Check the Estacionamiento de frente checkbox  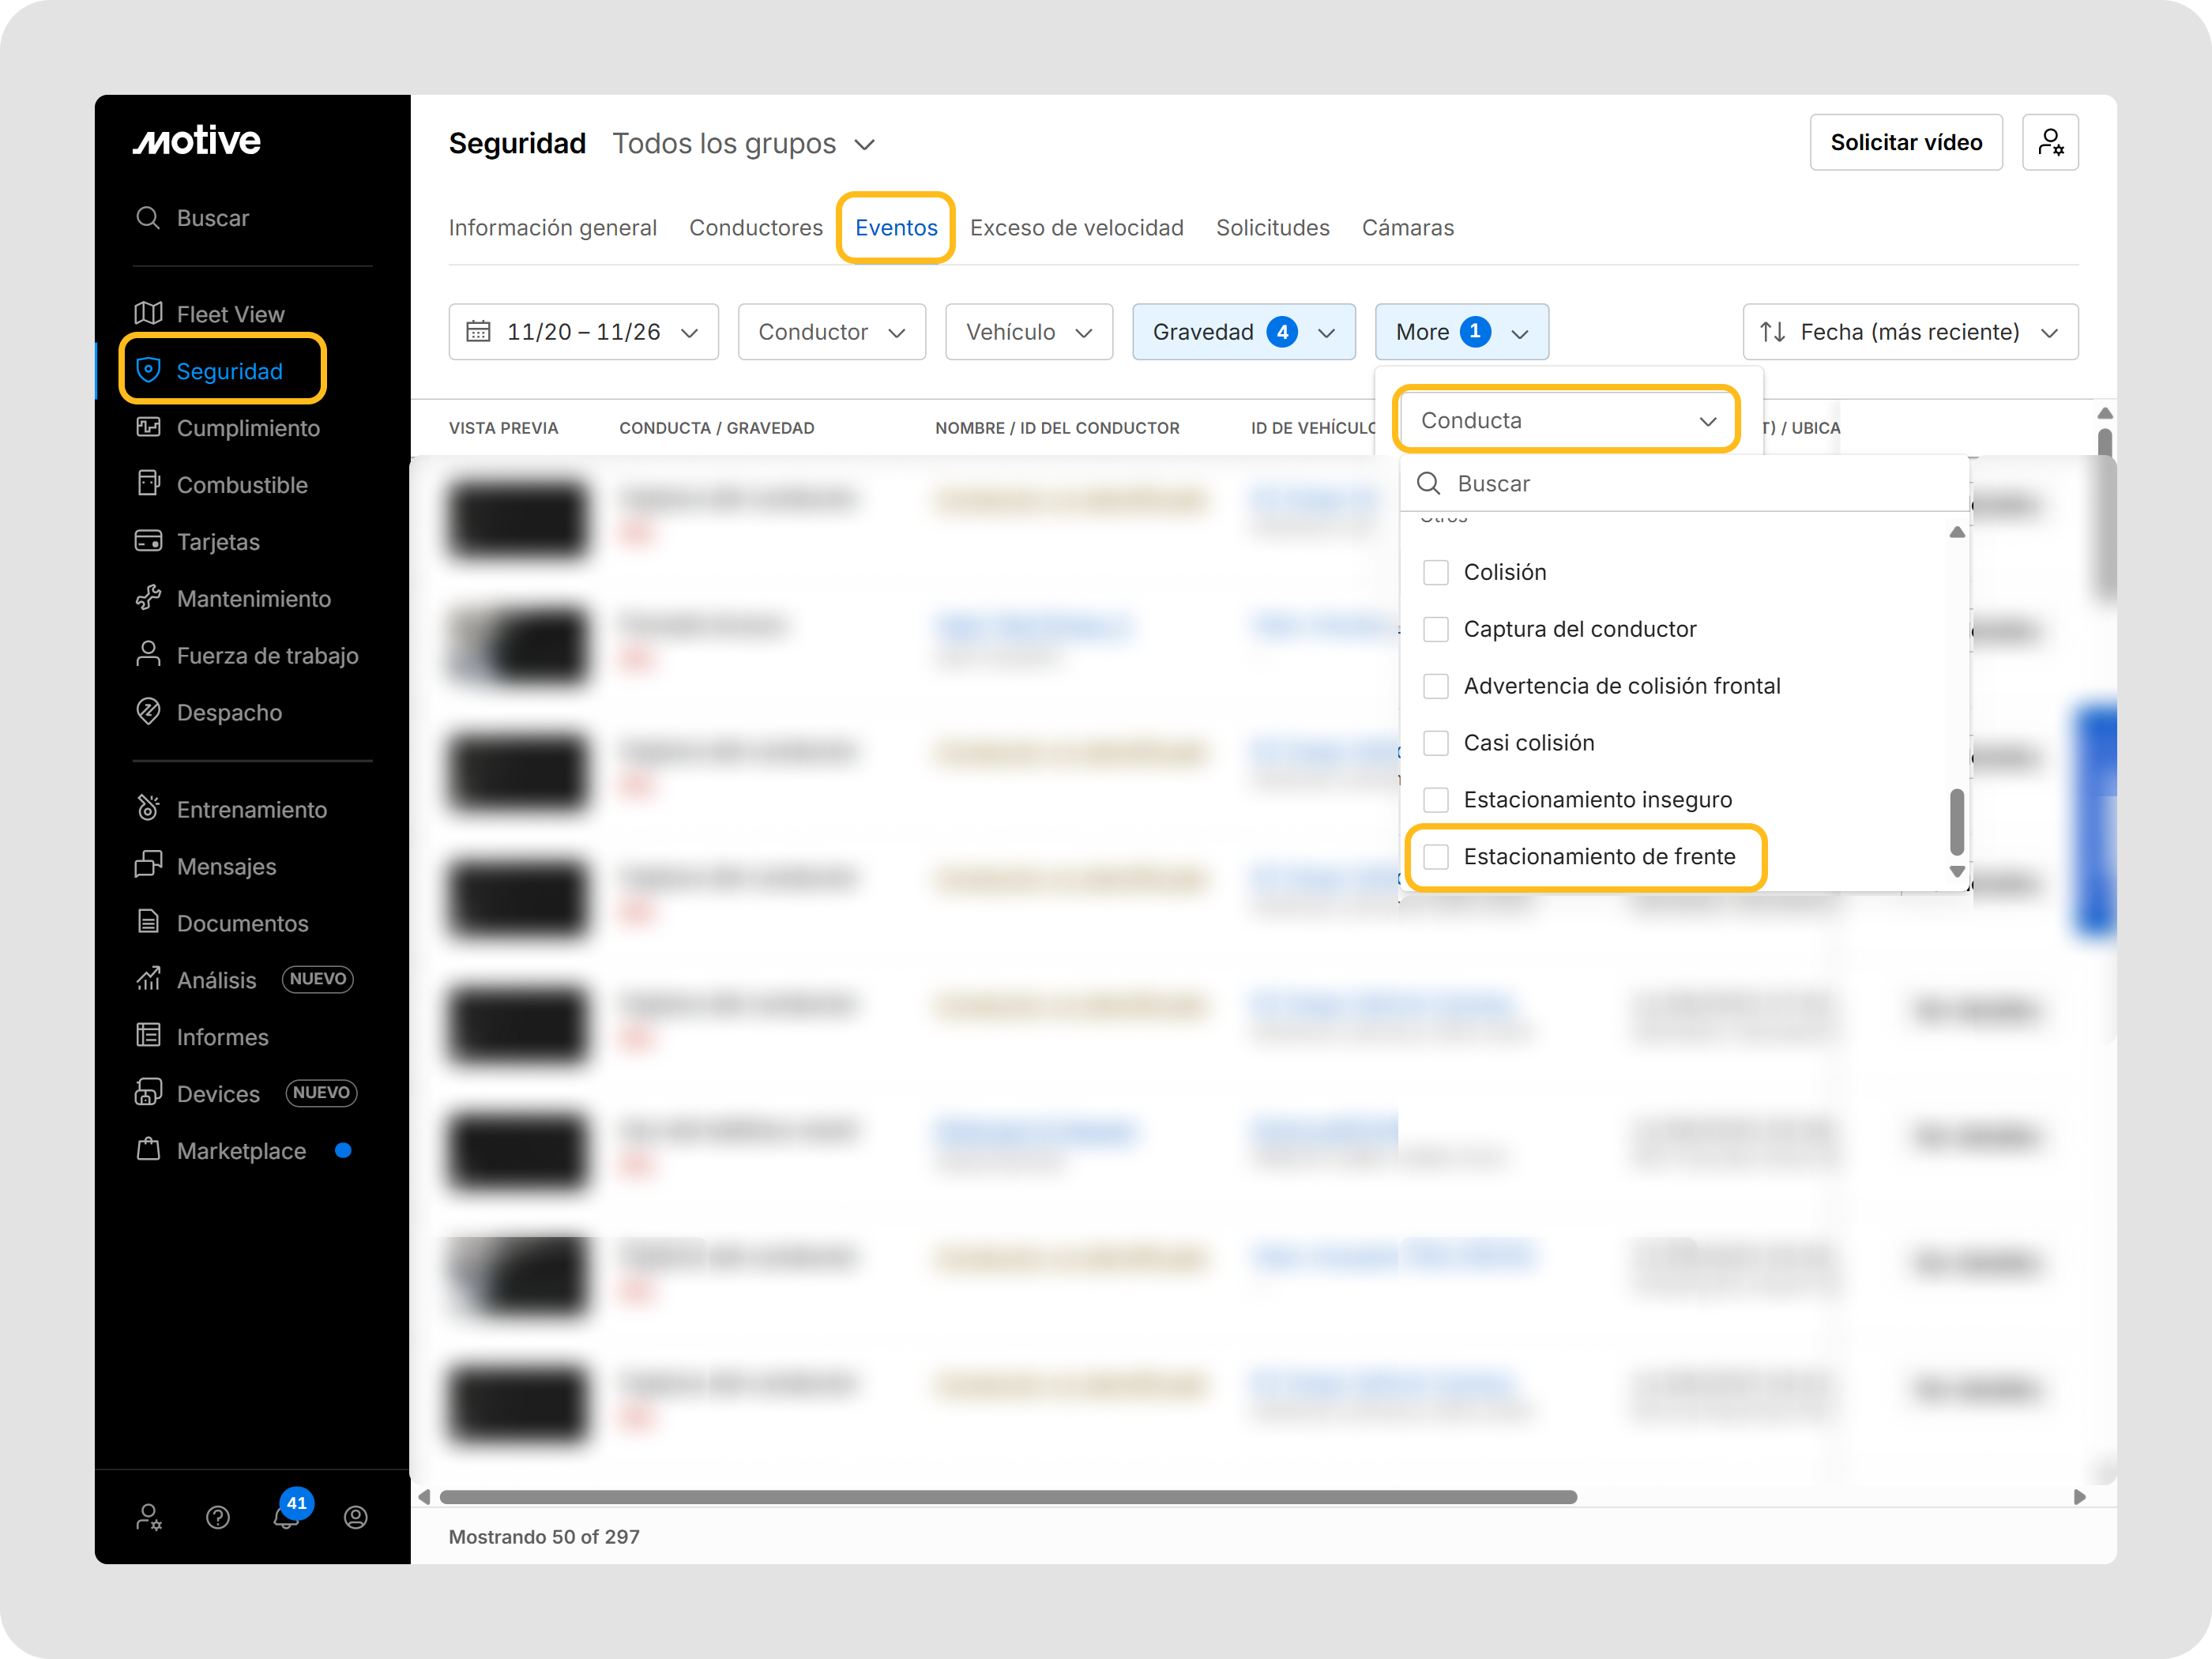pos(1436,857)
